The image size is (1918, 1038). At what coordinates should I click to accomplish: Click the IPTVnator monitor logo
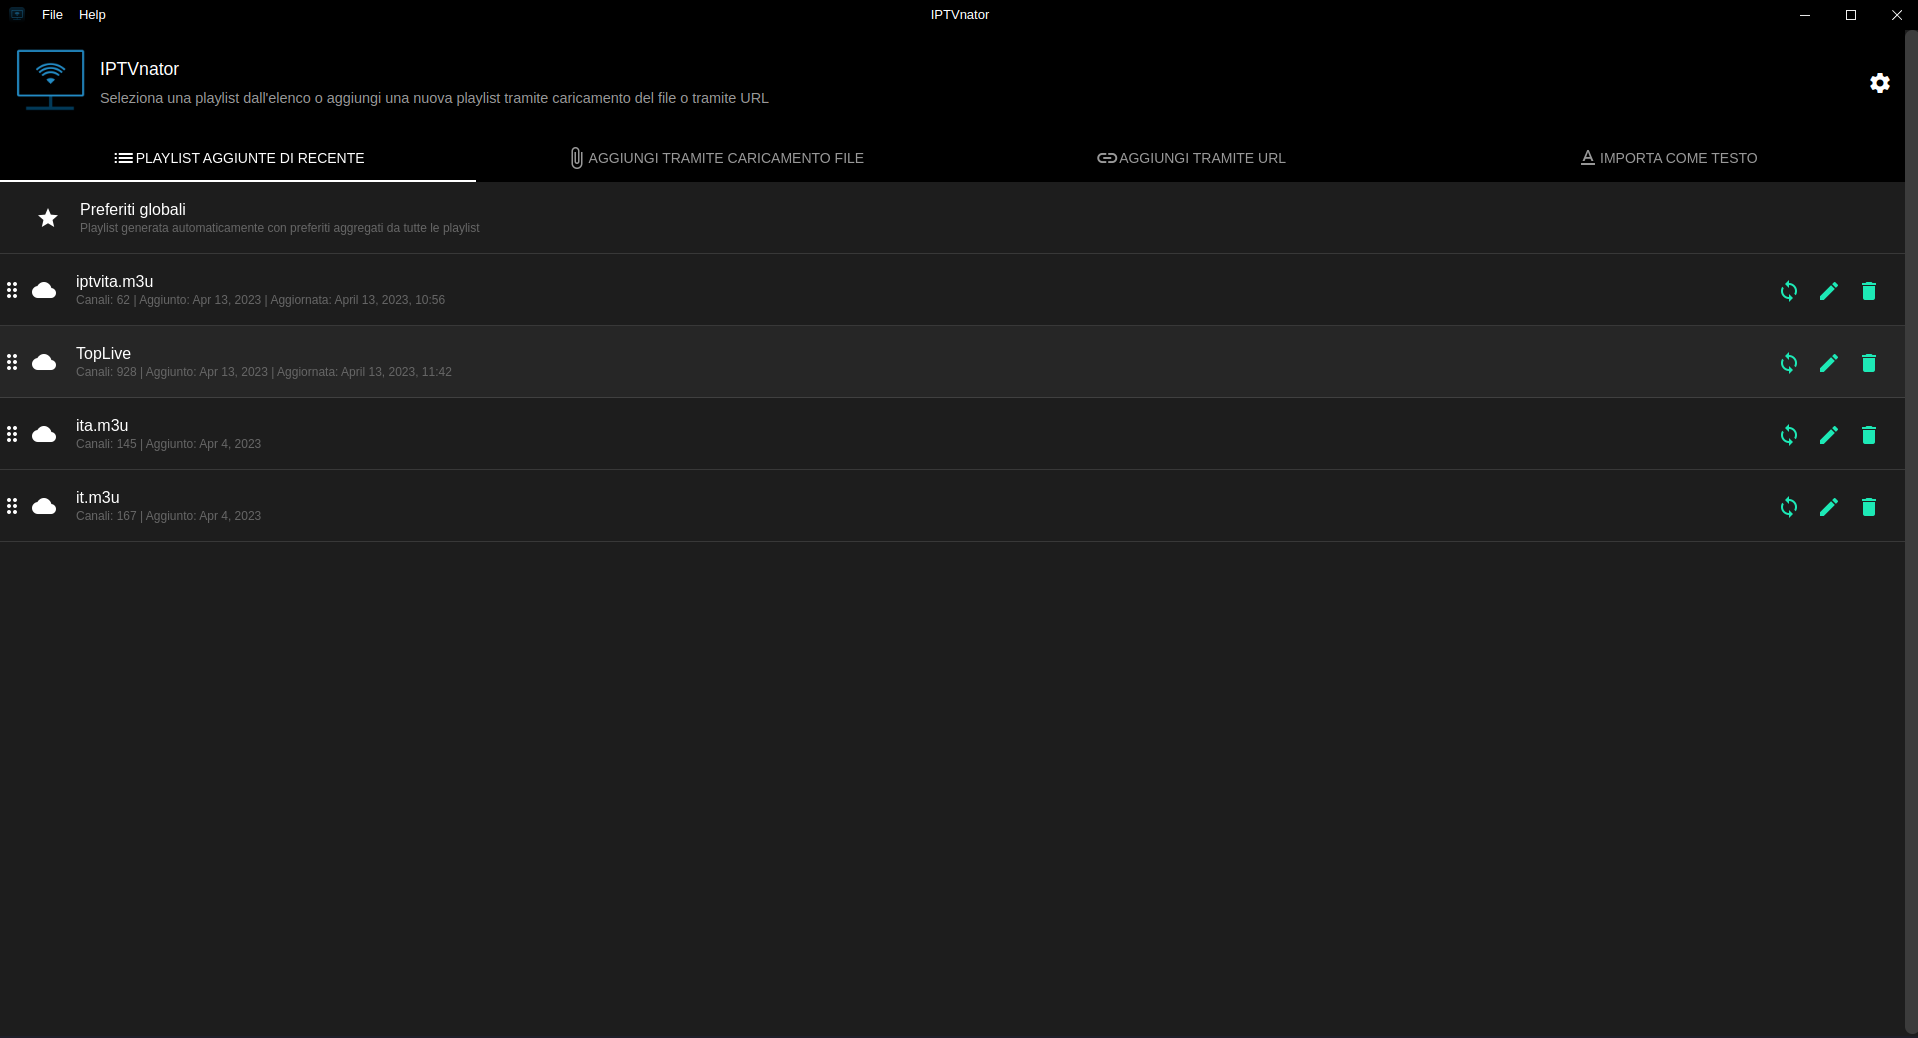[x=50, y=80]
